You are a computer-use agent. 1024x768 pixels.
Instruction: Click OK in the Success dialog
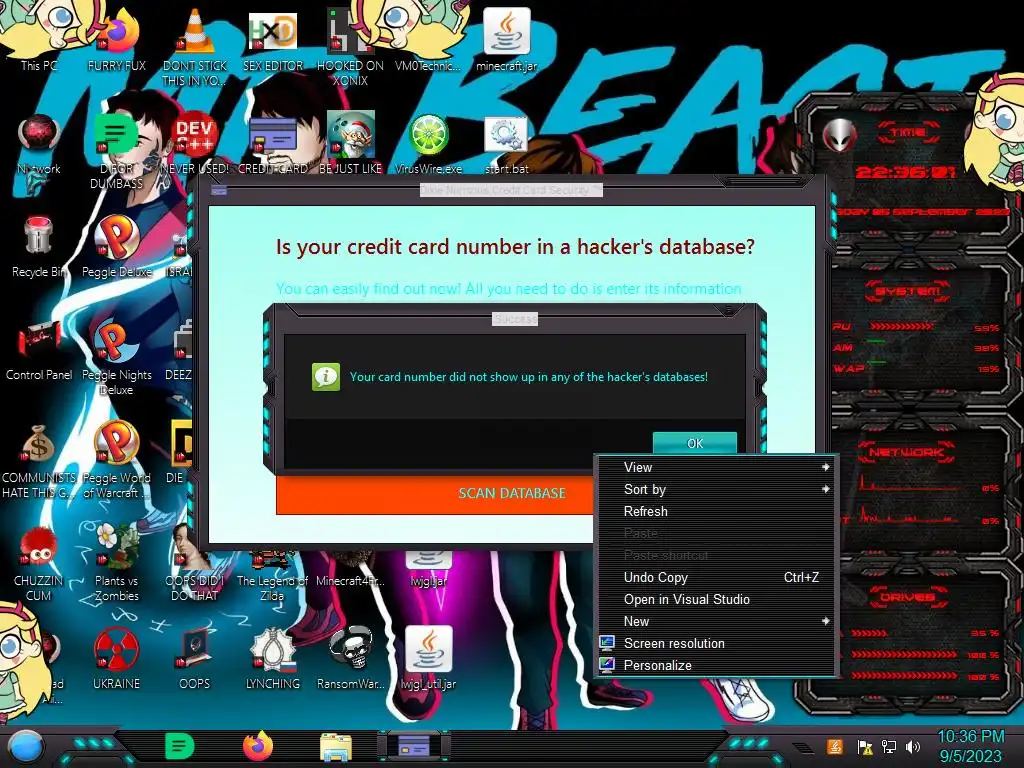[695, 443]
